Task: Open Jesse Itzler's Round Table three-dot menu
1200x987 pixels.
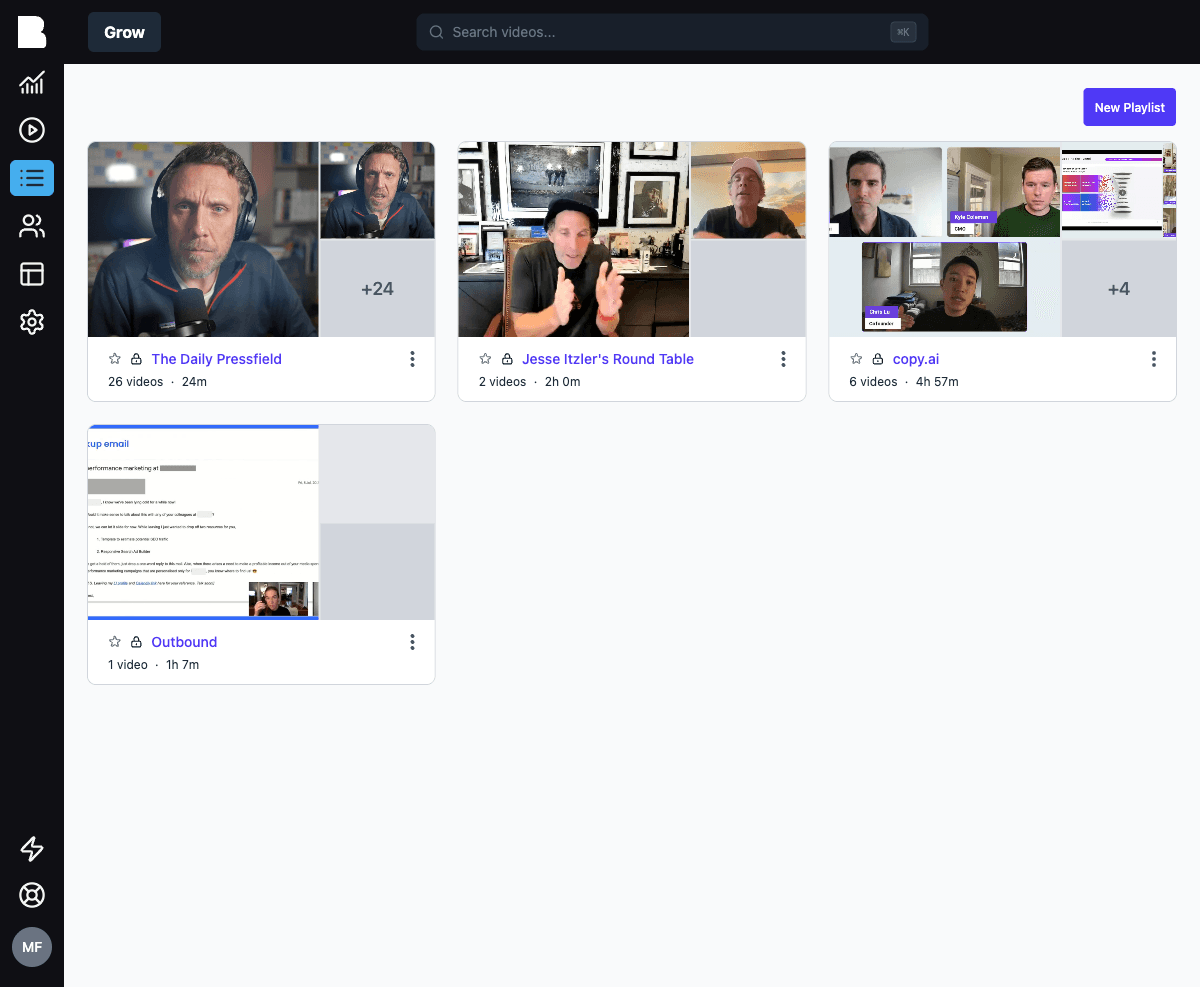Action: [x=783, y=359]
